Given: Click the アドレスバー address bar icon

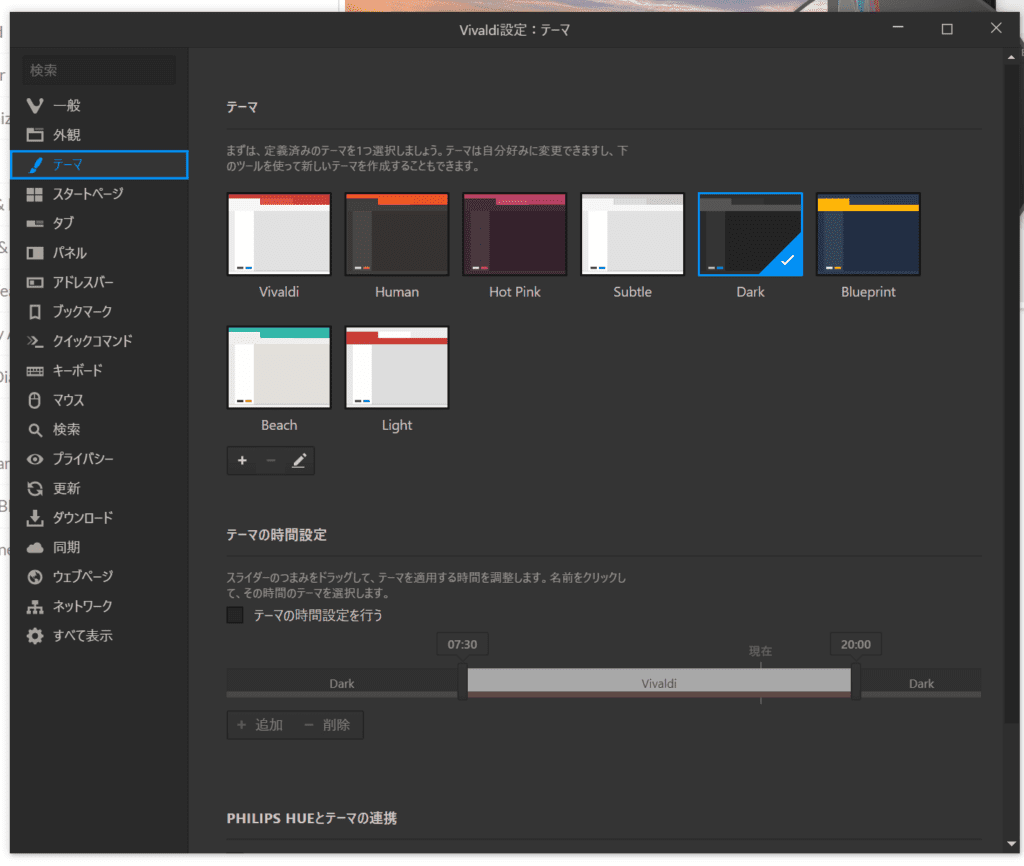Looking at the screenshot, I should pyautogui.click(x=35, y=282).
